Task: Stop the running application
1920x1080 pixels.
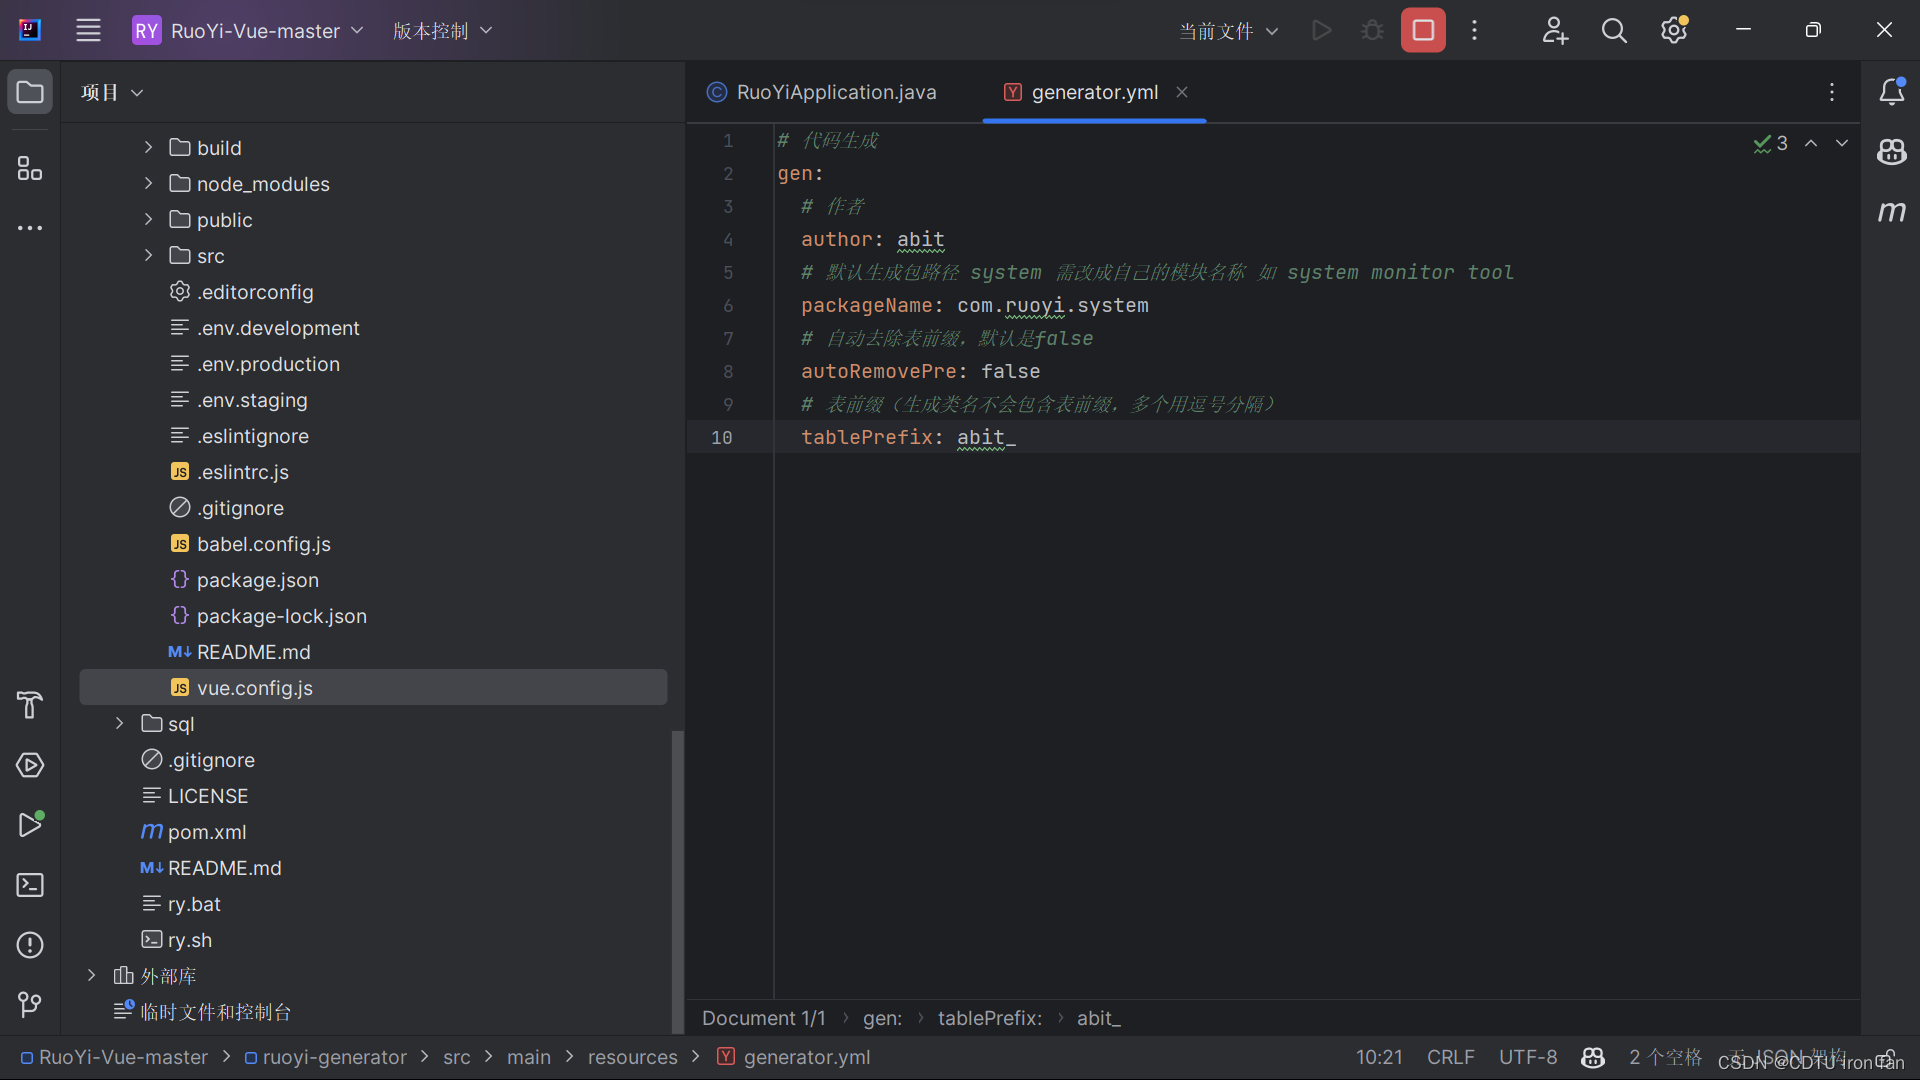Action: (x=1423, y=30)
